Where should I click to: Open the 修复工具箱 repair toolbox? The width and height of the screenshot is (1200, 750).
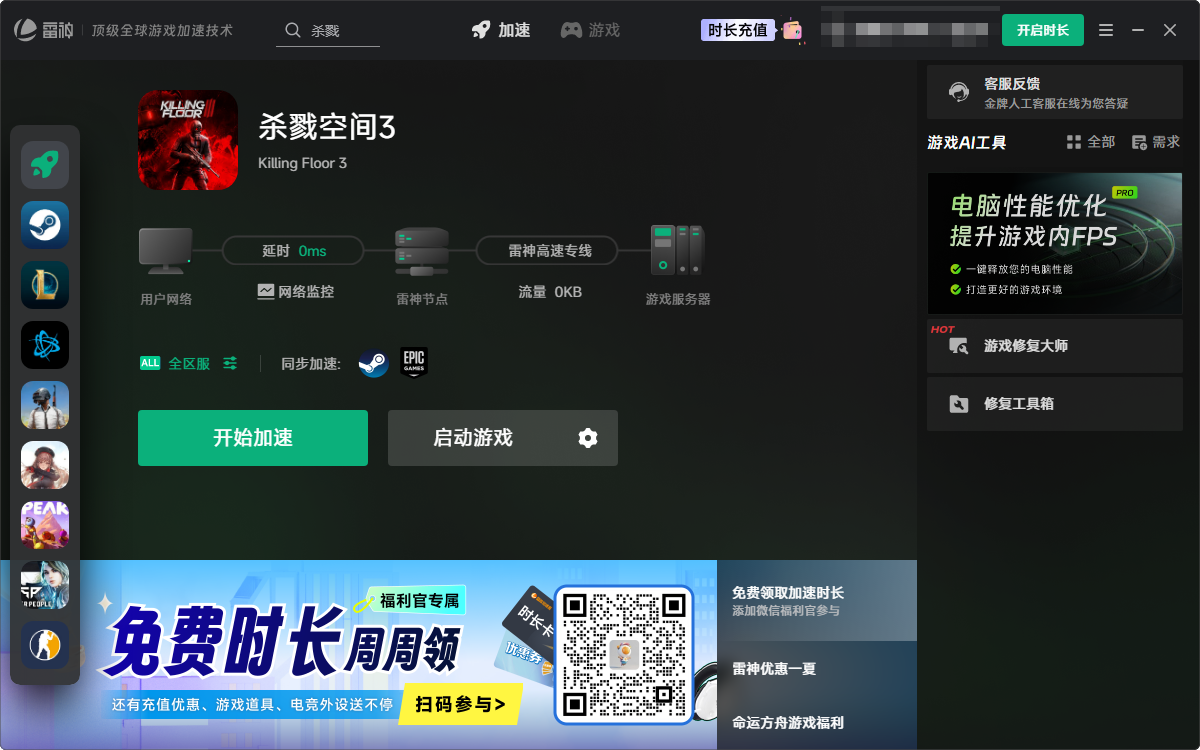[x=1054, y=403]
